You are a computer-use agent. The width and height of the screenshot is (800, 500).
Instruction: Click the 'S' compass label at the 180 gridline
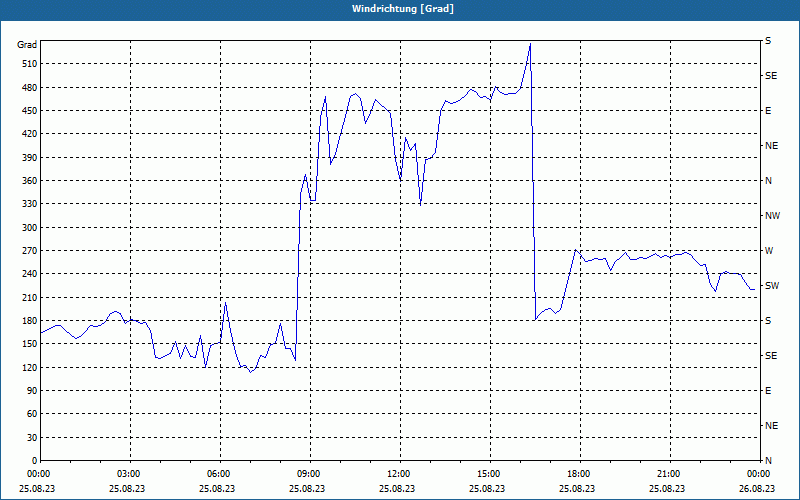[768, 321]
